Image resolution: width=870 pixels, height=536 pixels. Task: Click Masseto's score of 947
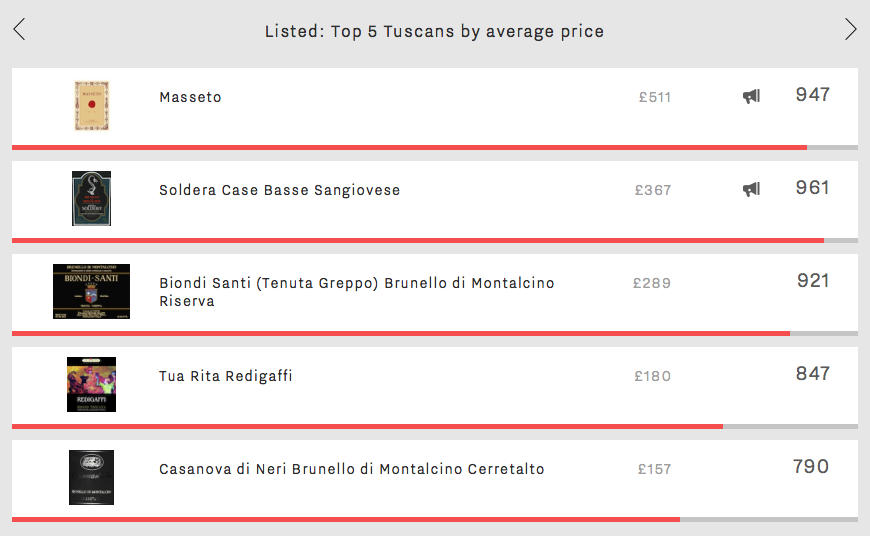click(813, 95)
